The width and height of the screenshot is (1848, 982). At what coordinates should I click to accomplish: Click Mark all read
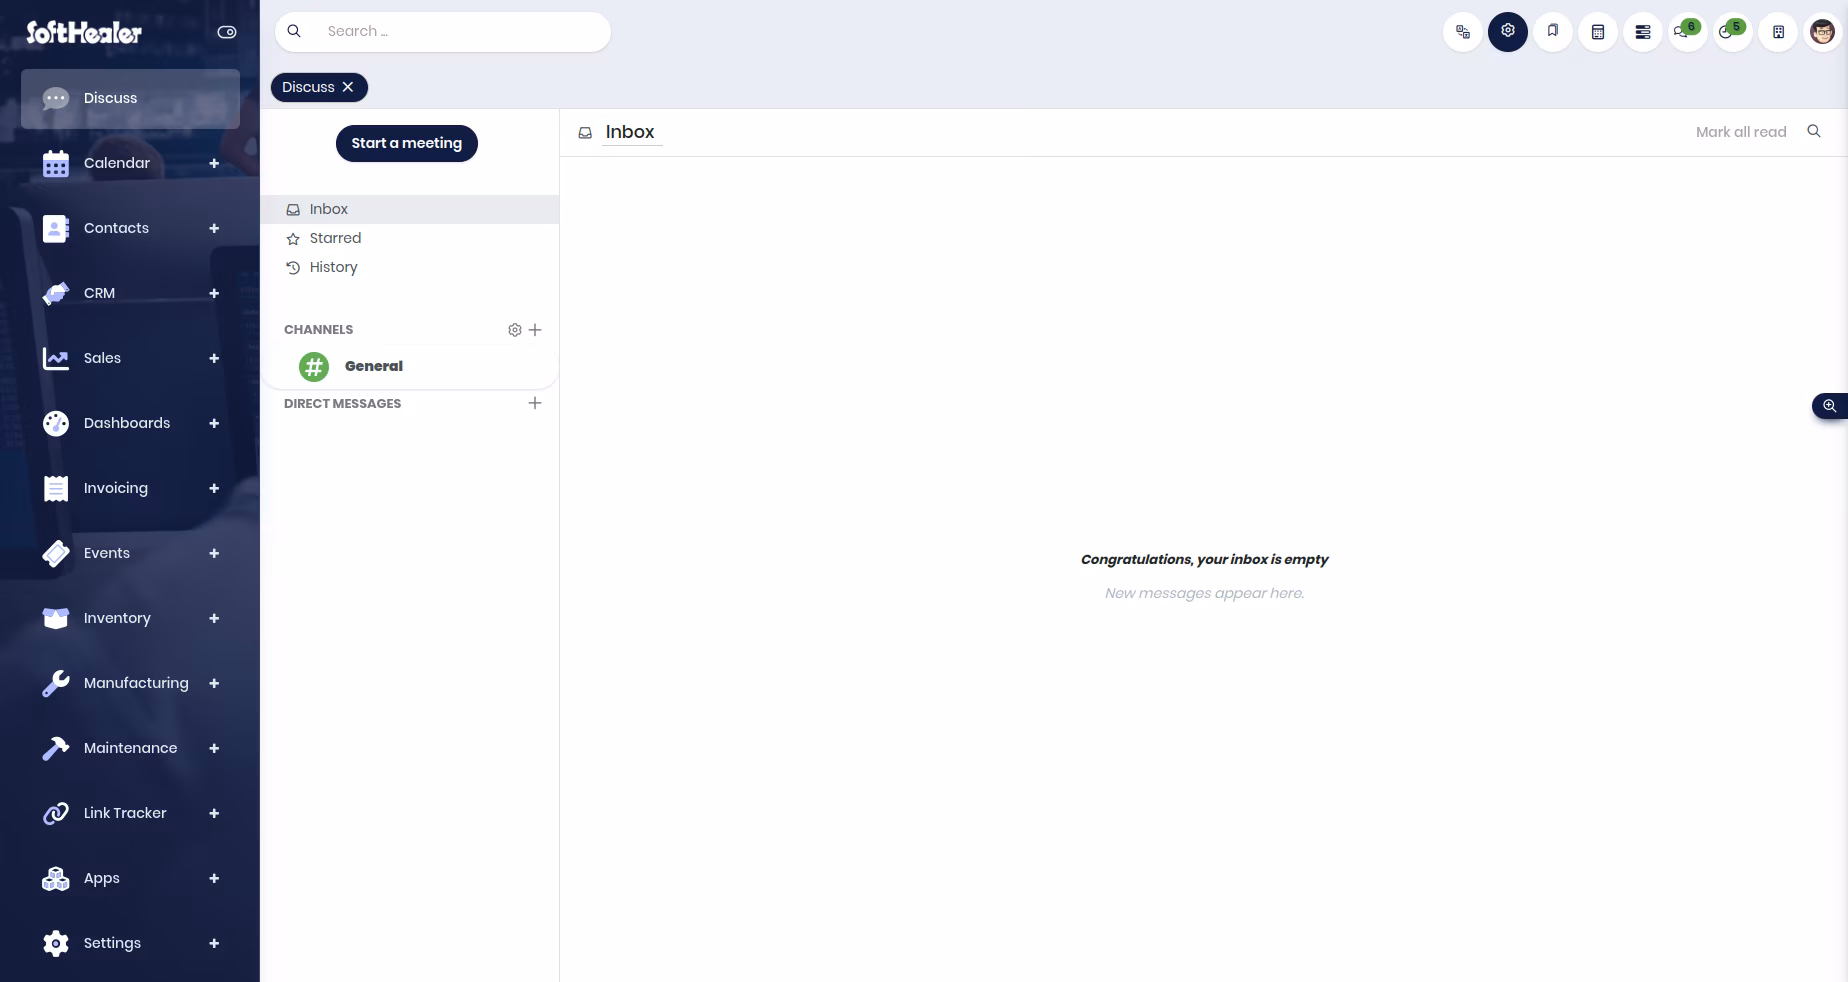tap(1741, 132)
